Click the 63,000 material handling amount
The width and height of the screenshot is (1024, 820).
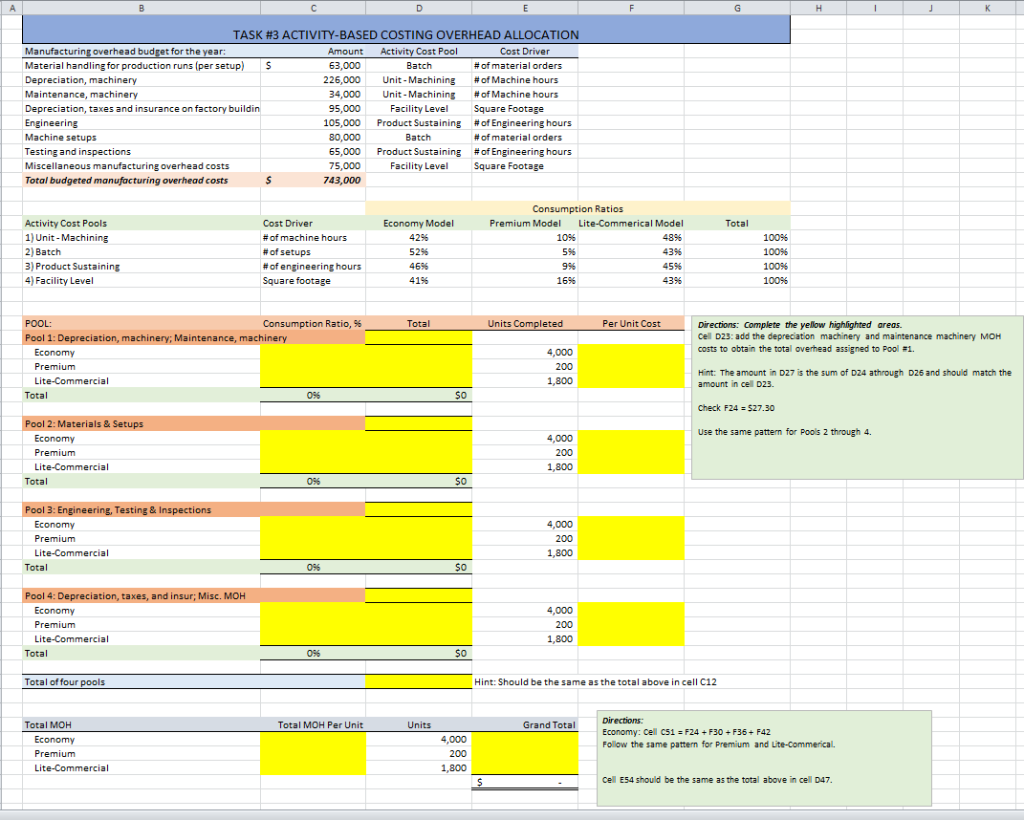click(x=313, y=65)
